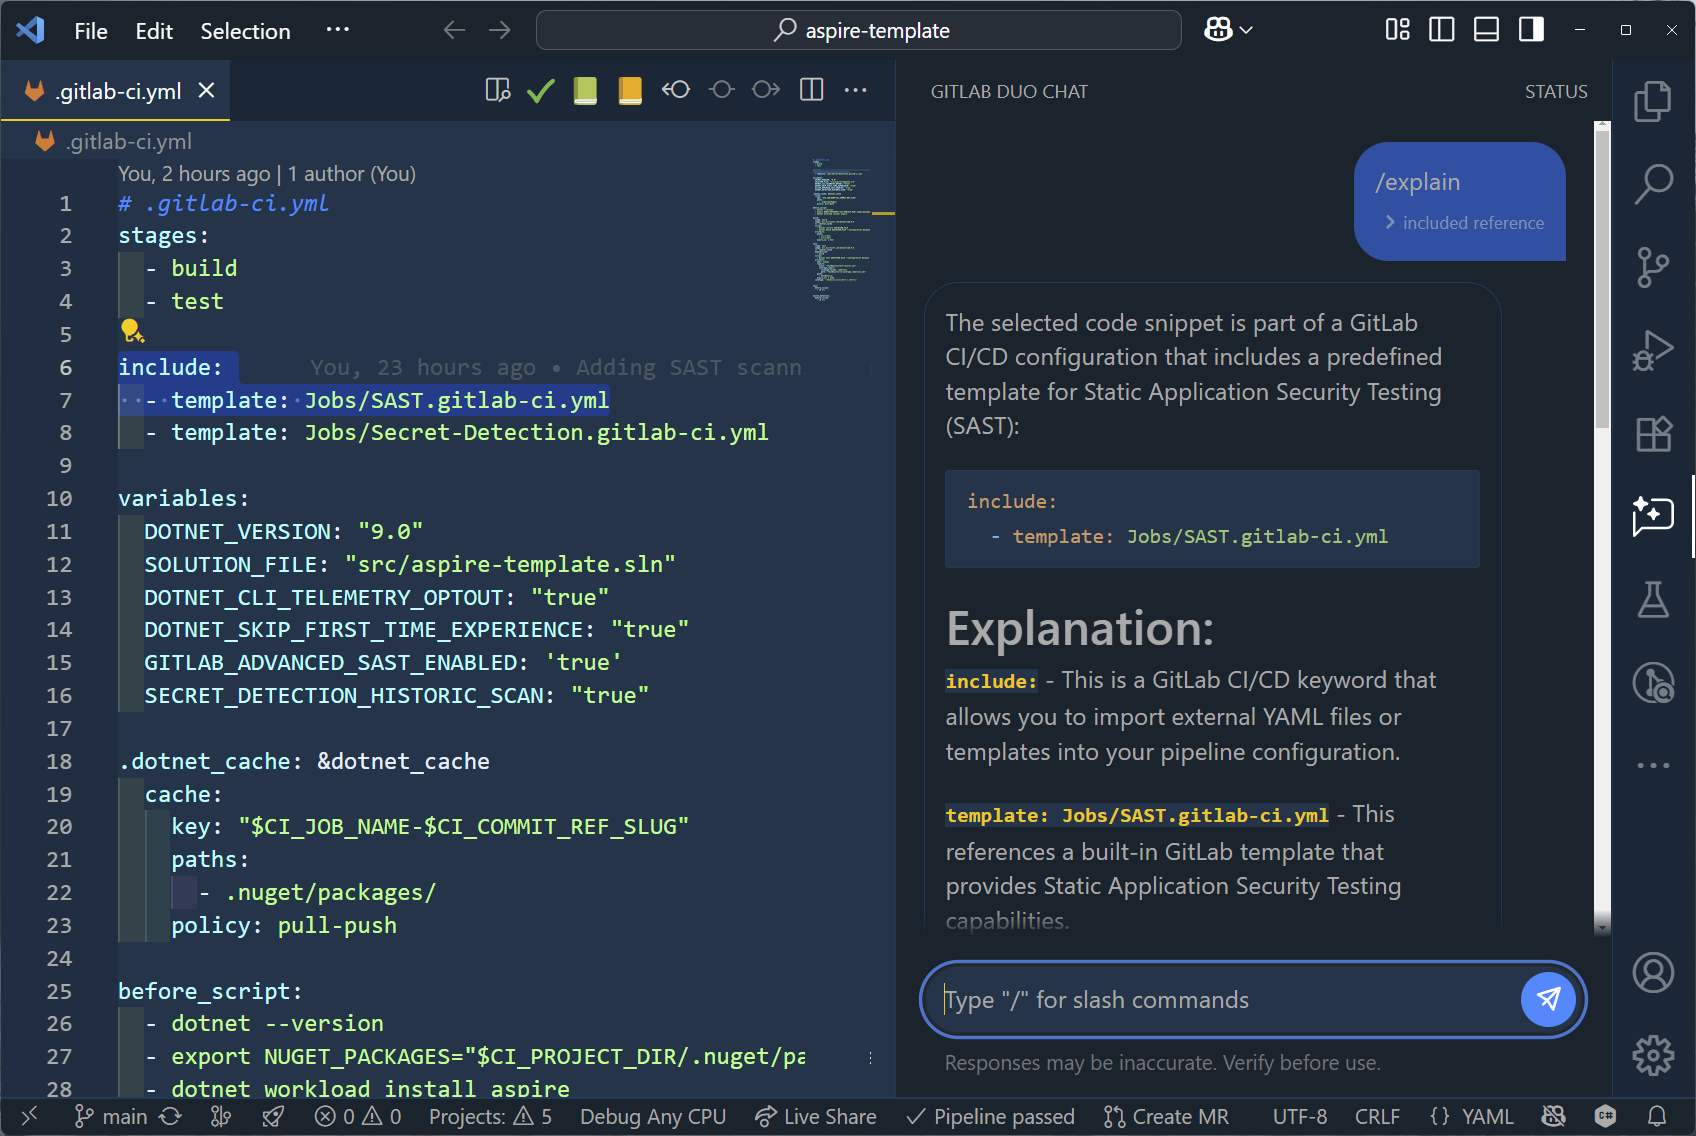Show additional views ellipsis in activity bar
This screenshot has width=1696, height=1136.
(1653, 766)
